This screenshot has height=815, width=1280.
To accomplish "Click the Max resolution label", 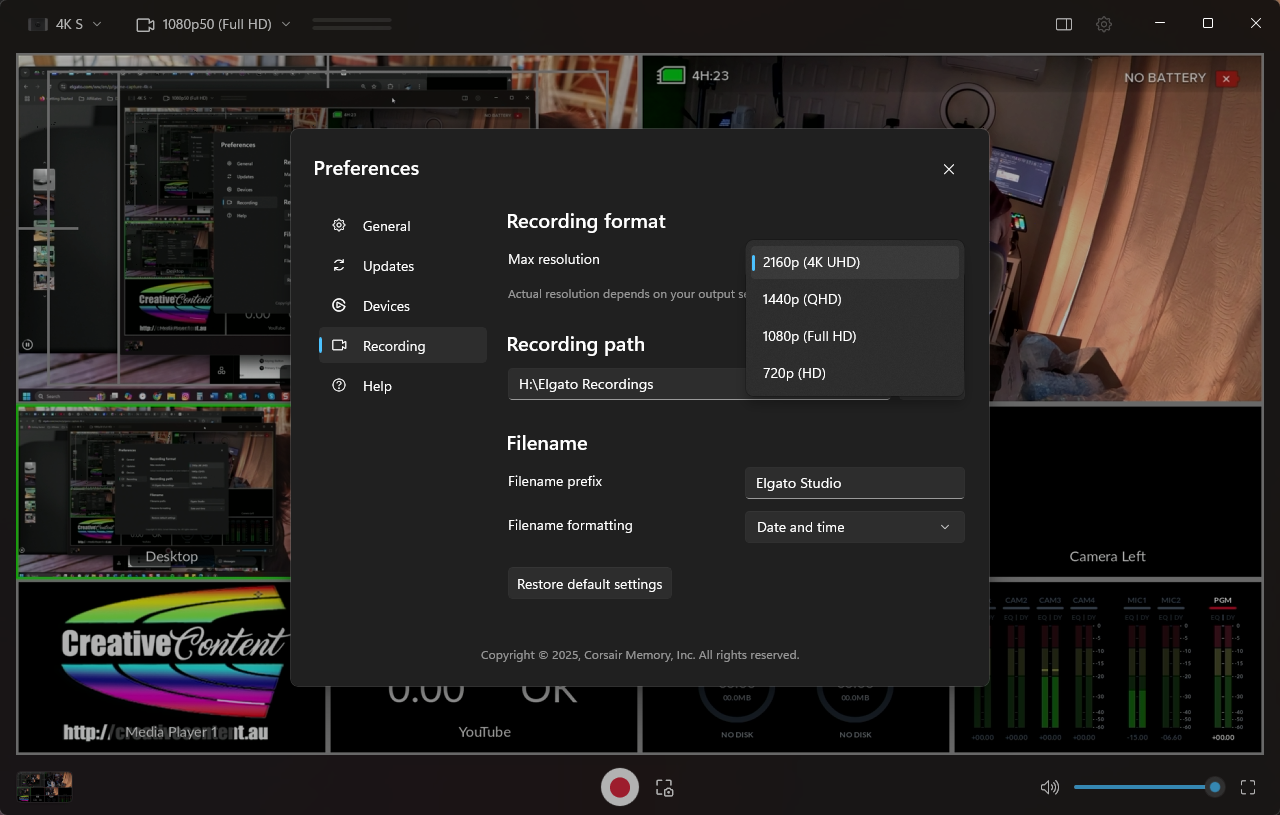I will click(x=554, y=259).
